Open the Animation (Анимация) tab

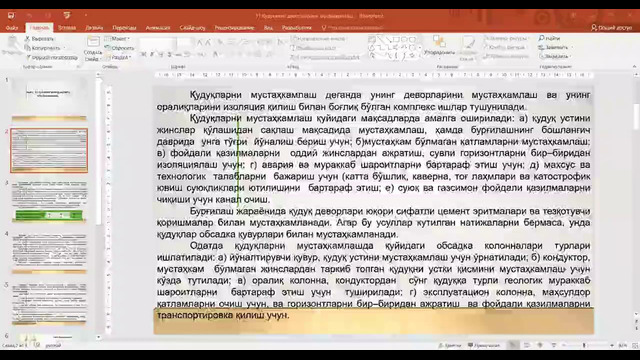click(x=158, y=28)
